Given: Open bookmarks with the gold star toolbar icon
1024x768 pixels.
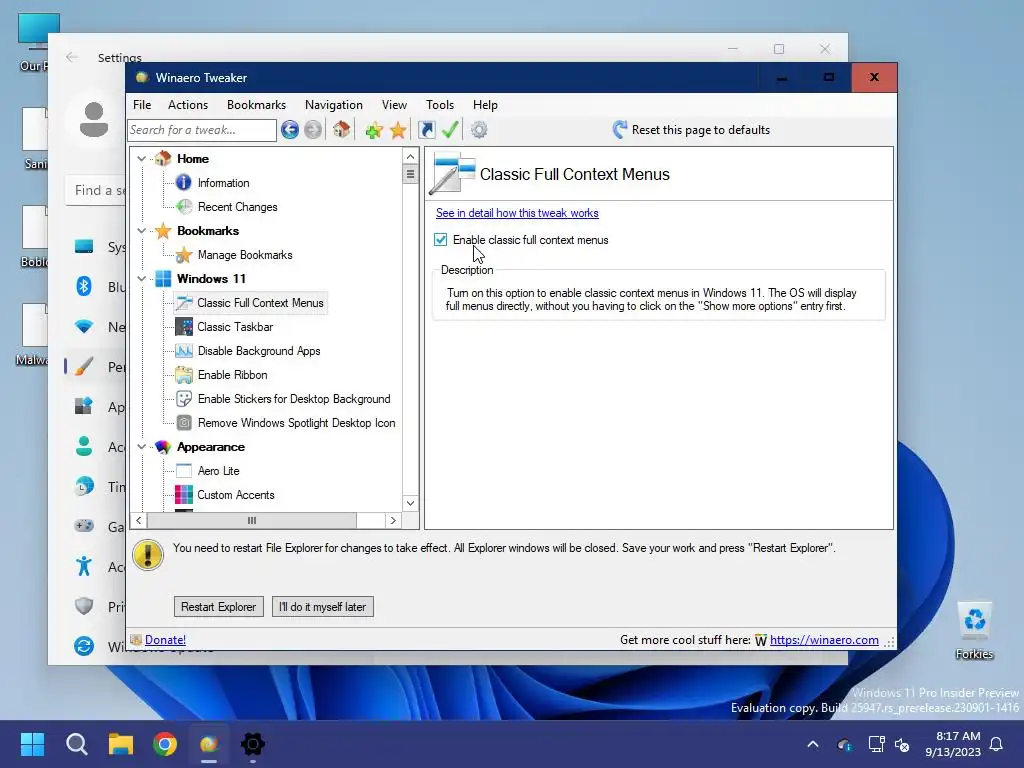Looking at the screenshot, I should [398, 130].
